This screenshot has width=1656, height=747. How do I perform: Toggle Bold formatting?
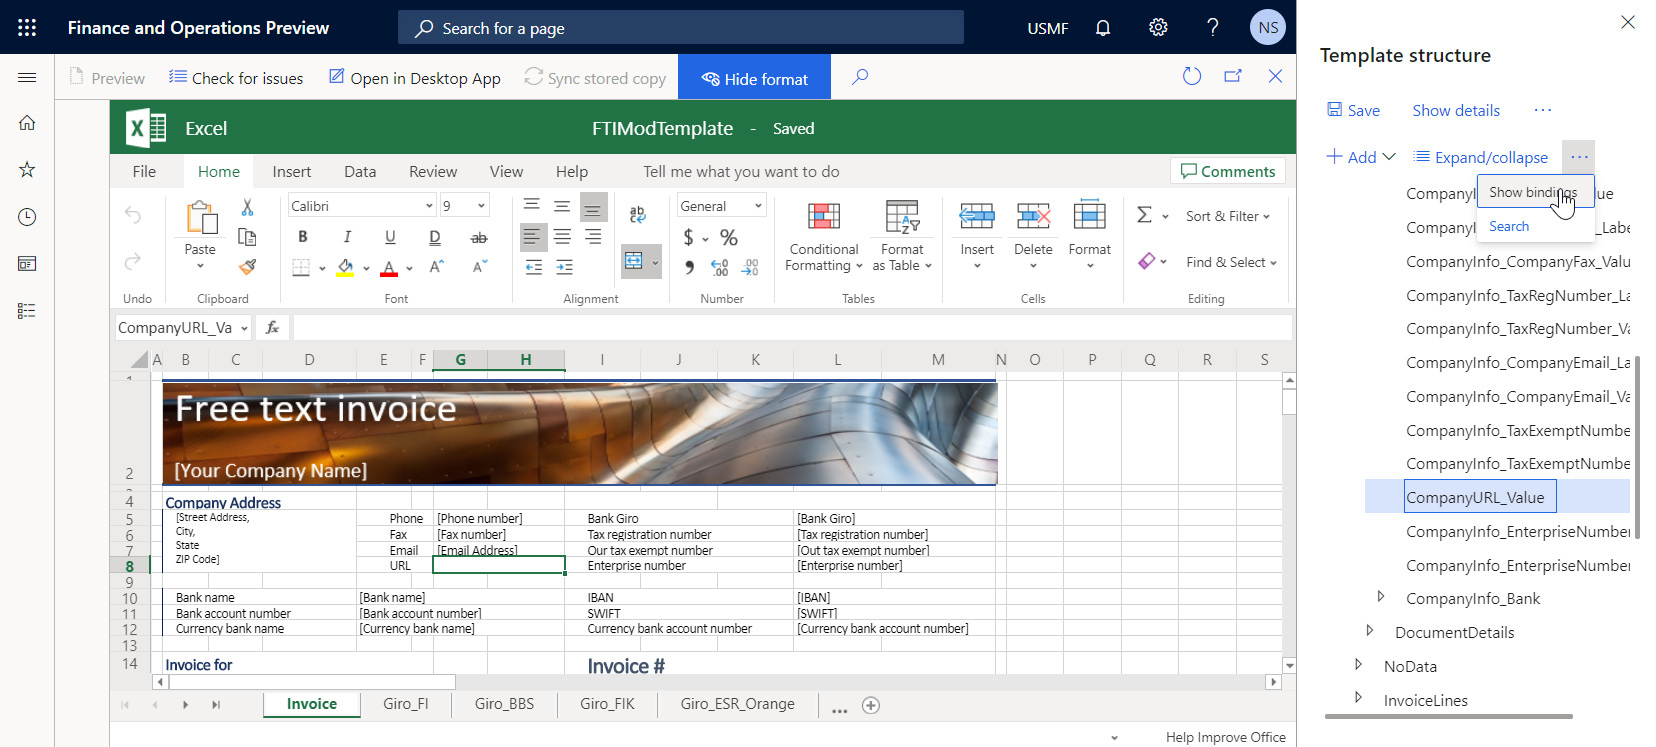coord(303,237)
